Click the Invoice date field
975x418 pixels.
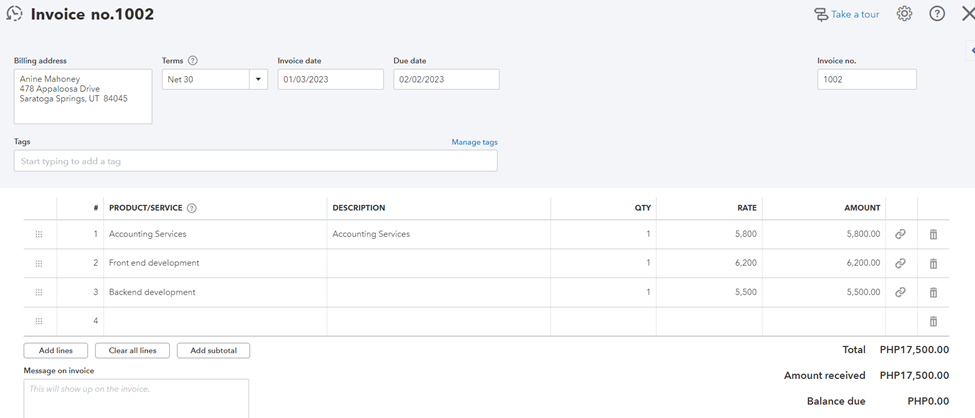pyautogui.click(x=330, y=79)
